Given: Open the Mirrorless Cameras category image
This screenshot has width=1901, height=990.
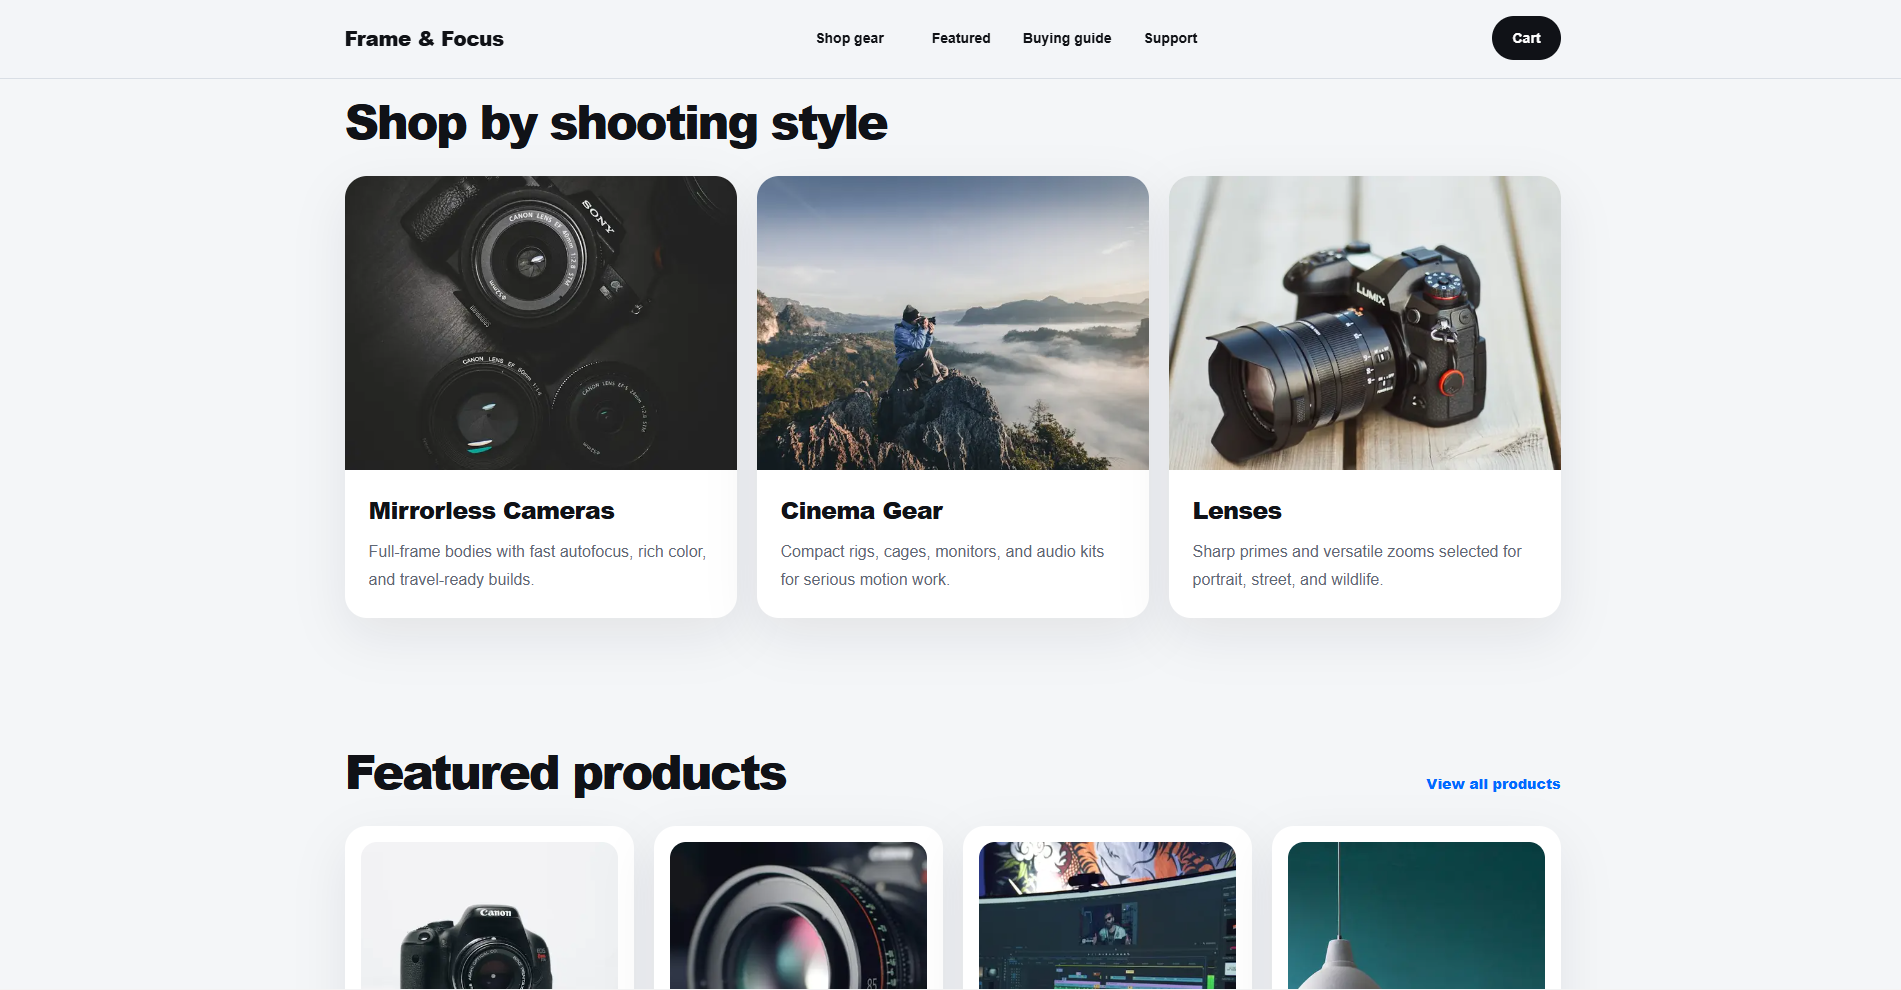Looking at the screenshot, I should (541, 323).
